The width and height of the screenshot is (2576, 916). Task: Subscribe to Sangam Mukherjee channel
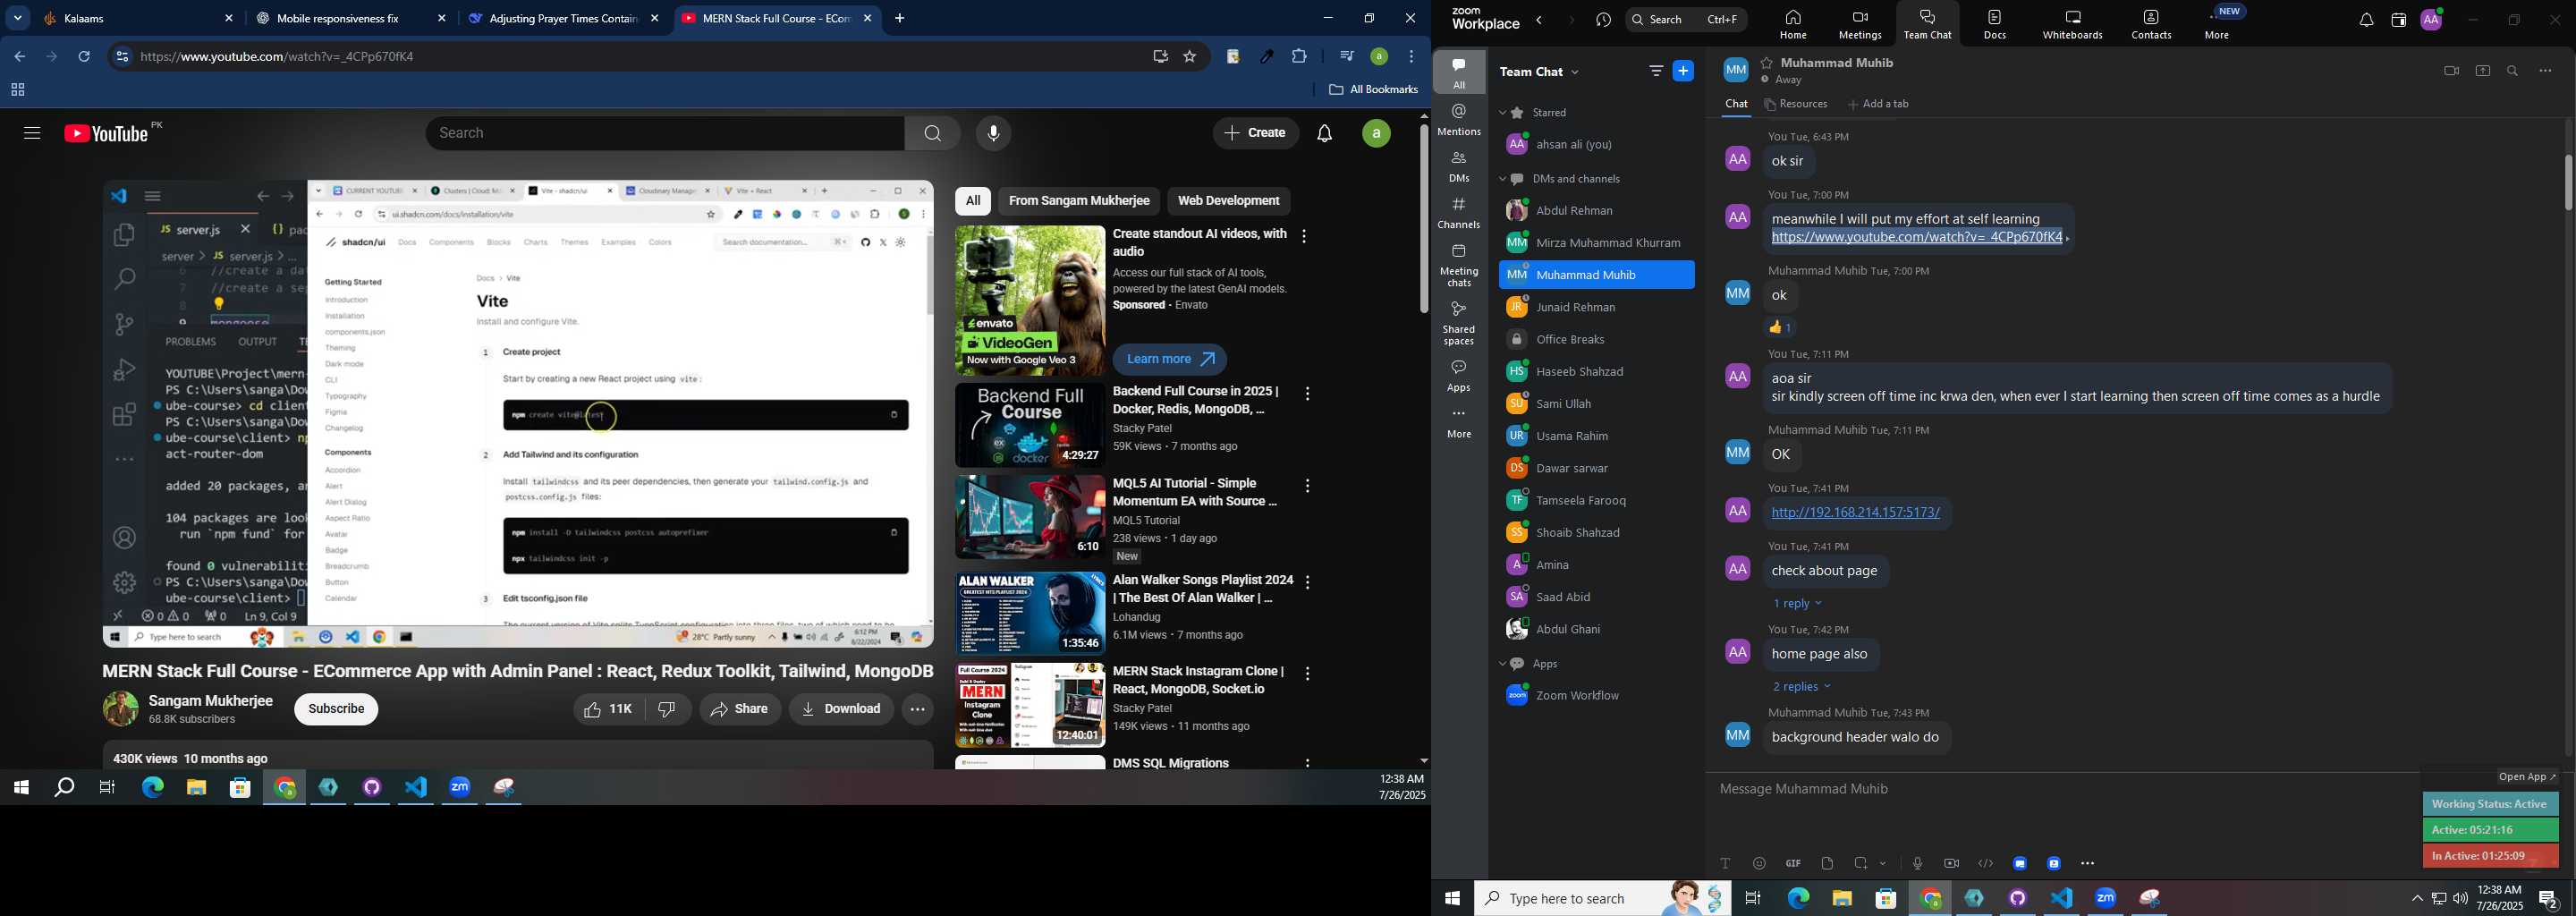click(336, 709)
